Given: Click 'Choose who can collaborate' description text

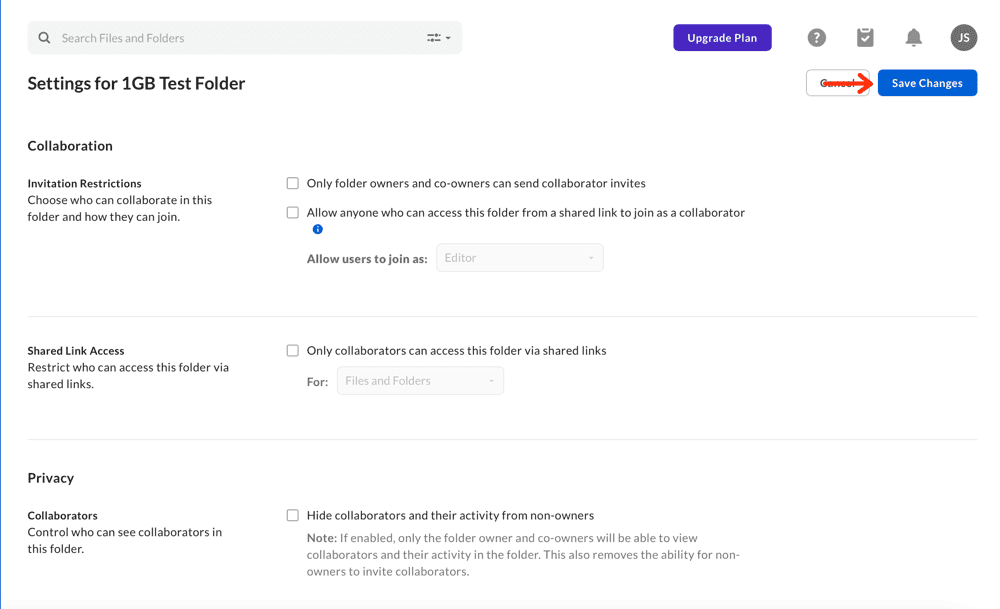Looking at the screenshot, I should point(120,208).
